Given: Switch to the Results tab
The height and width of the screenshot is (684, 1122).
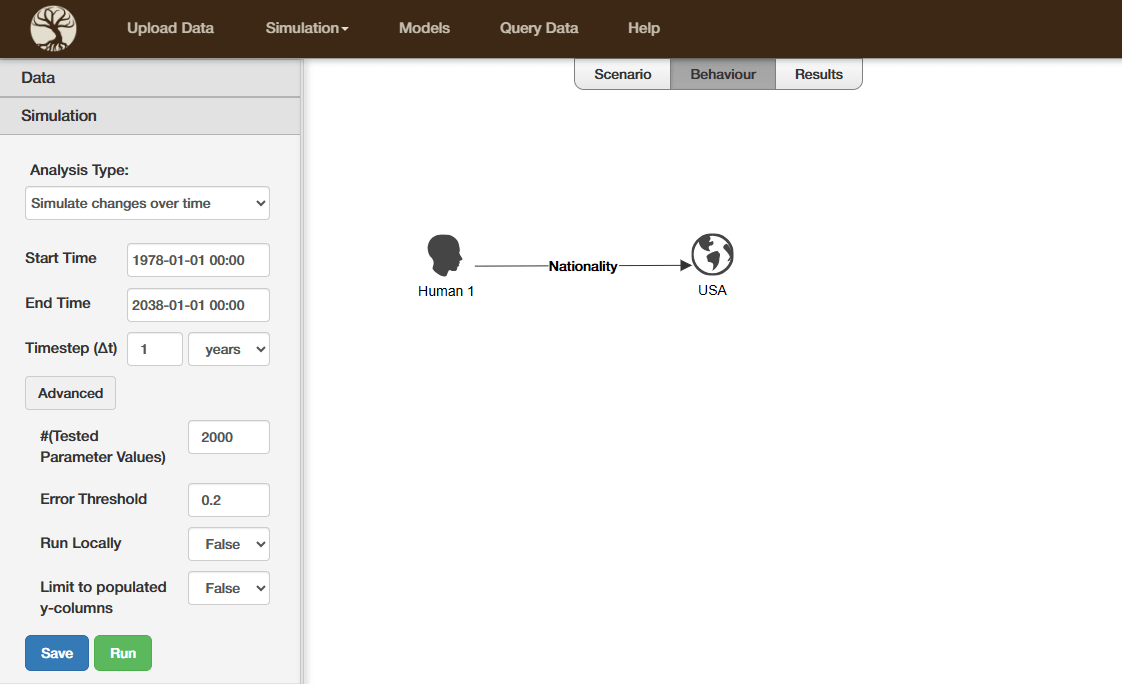Looking at the screenshot, I should (x=818, y=74).
